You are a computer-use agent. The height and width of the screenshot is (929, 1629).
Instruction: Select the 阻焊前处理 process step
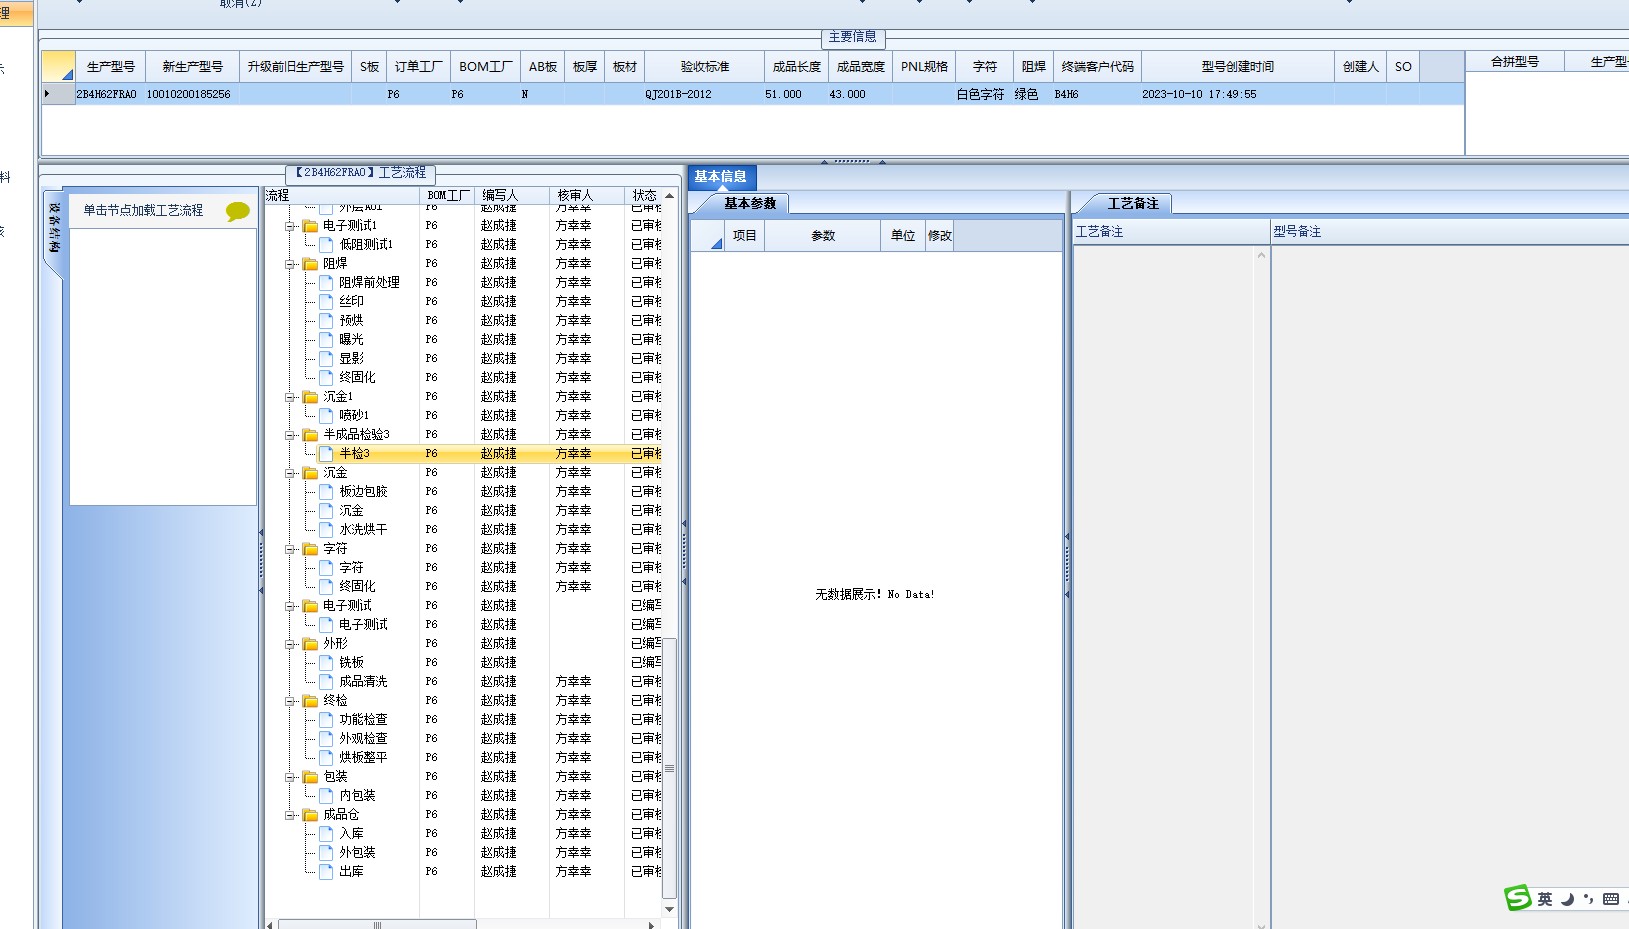[x=369, y=283]
